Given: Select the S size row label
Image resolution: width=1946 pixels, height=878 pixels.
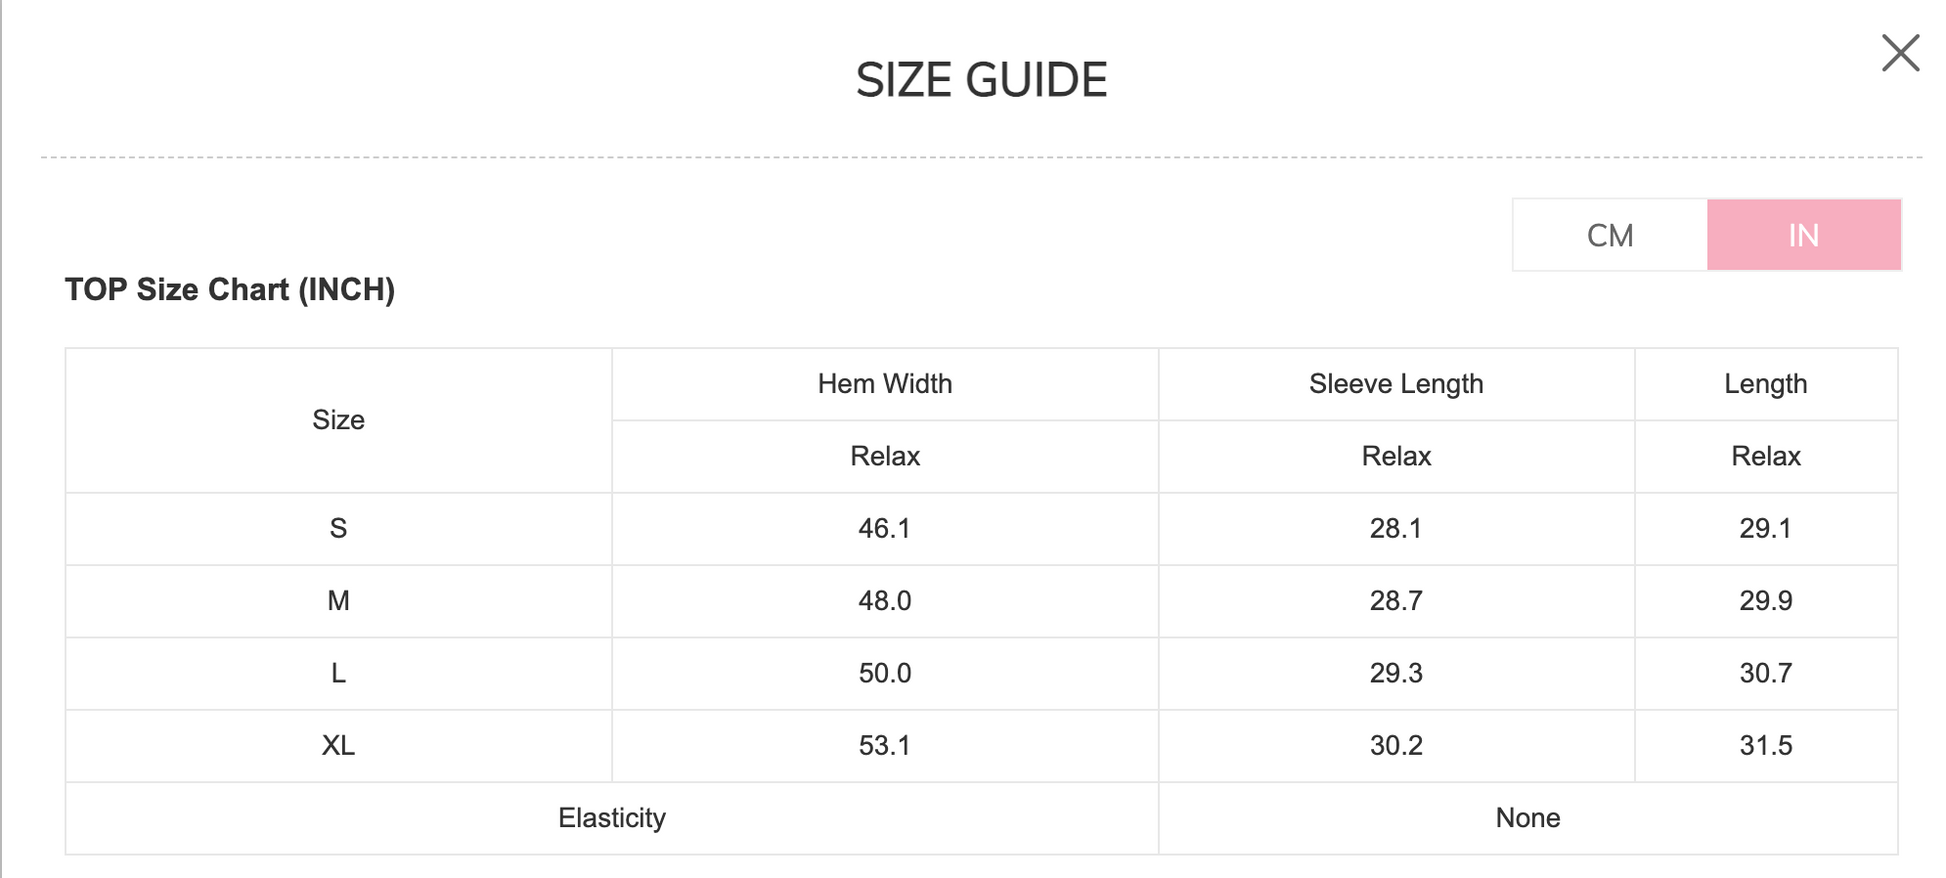Looking at the screenshot, I should pos(338,528).
